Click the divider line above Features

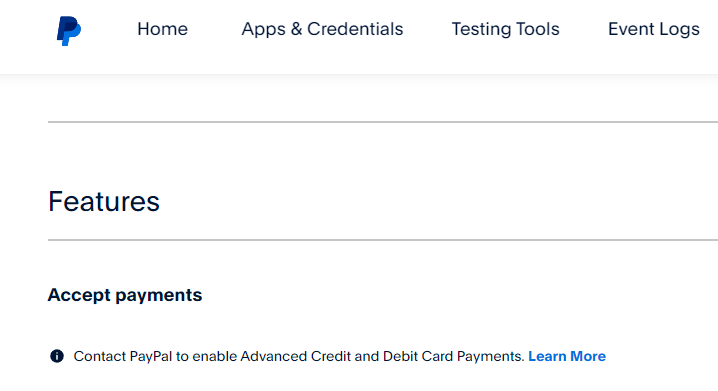(x=383, y=122)
